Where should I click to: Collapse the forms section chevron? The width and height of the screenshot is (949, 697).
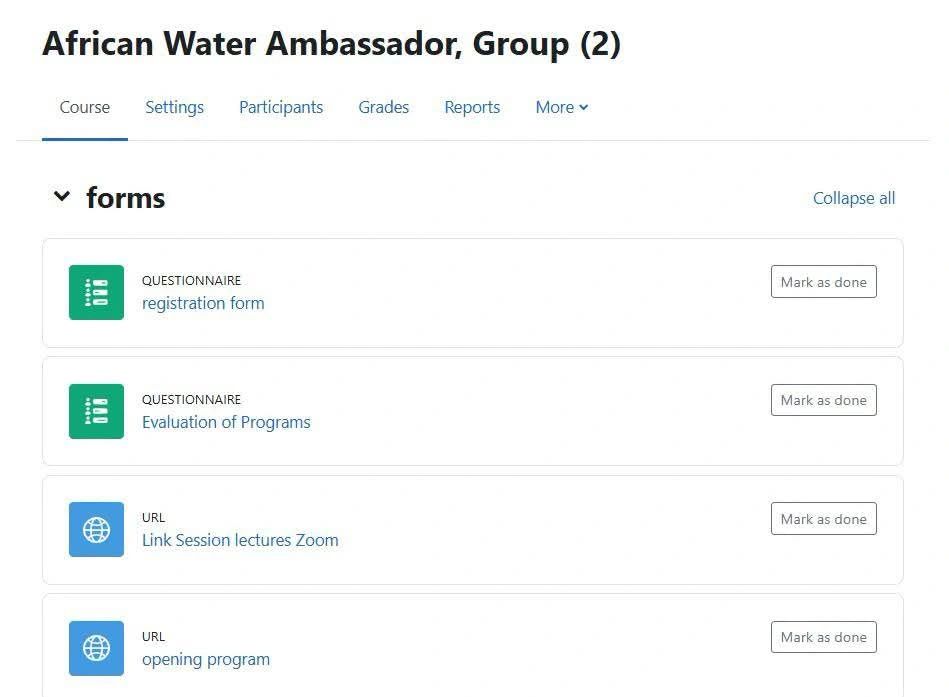[62, 196]
